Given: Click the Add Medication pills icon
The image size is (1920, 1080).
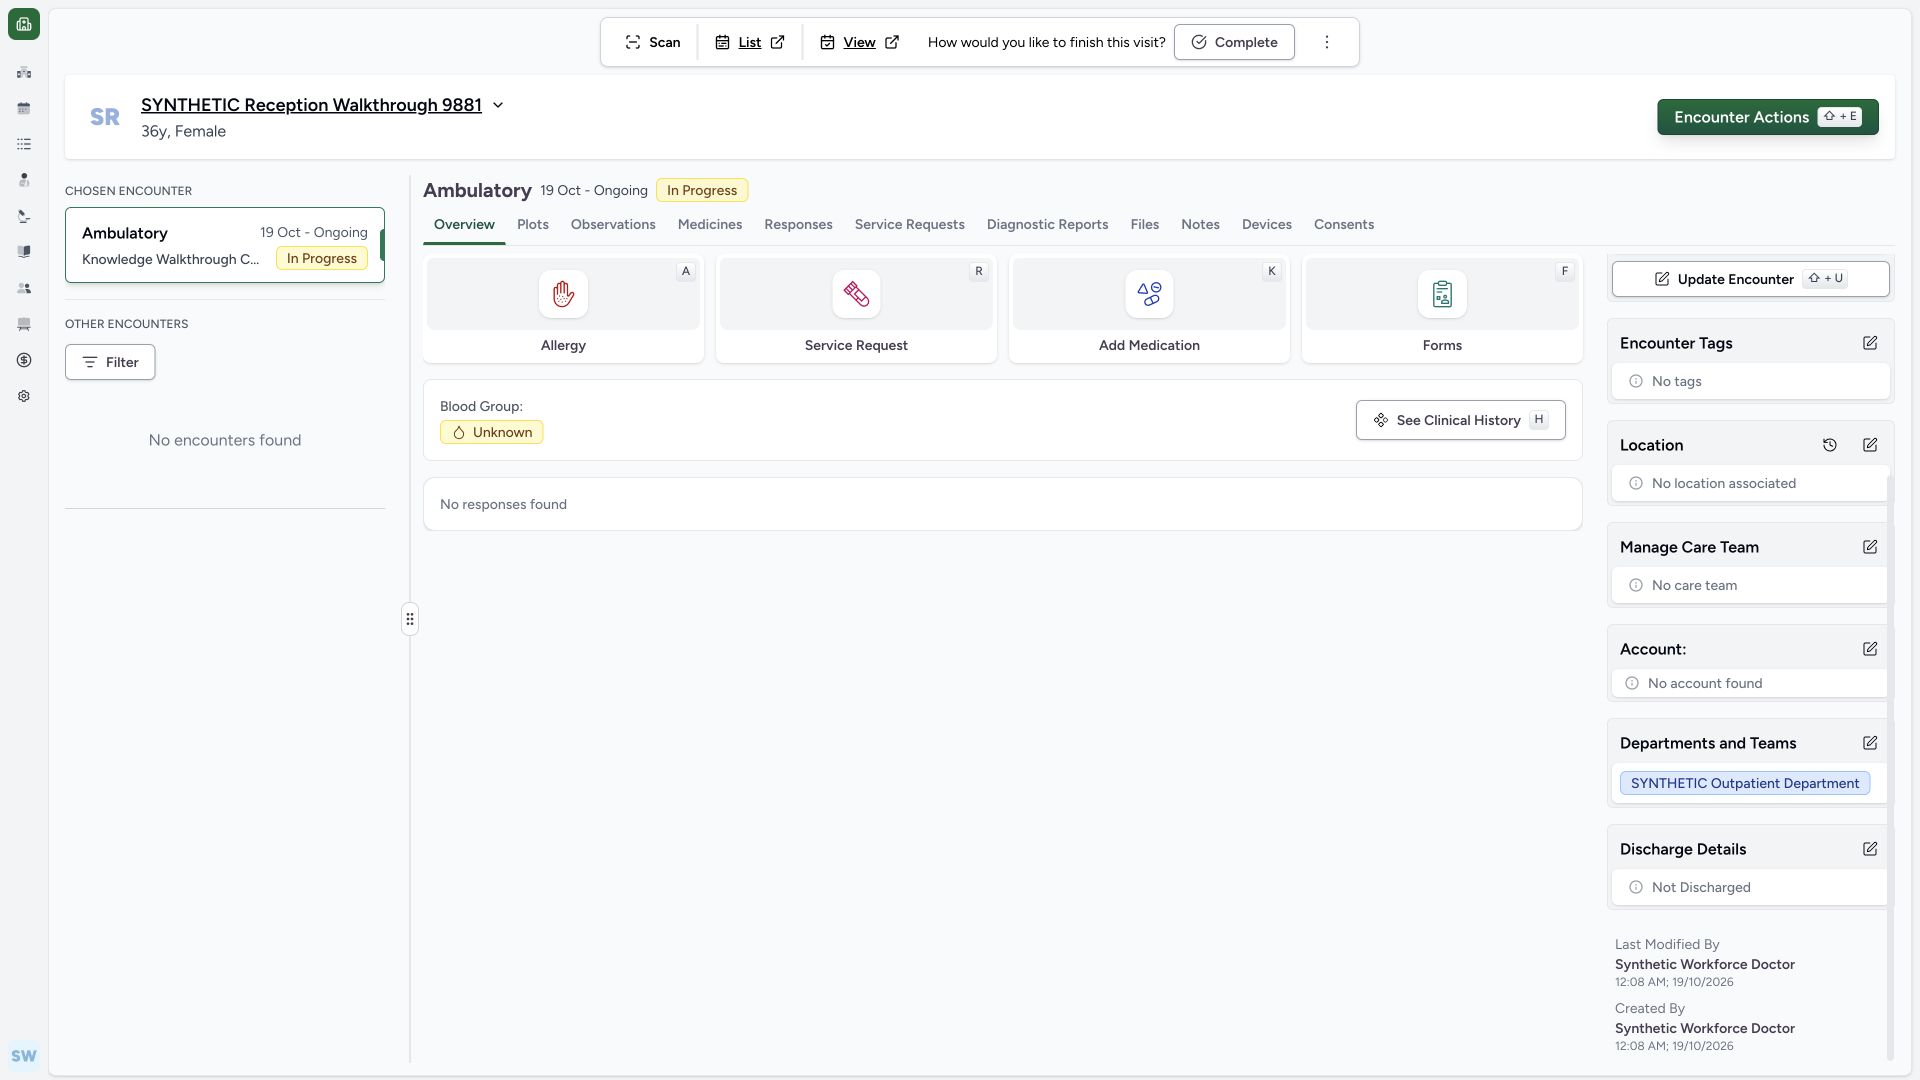Looking at the screenshot, I should tap(1149, 294).
